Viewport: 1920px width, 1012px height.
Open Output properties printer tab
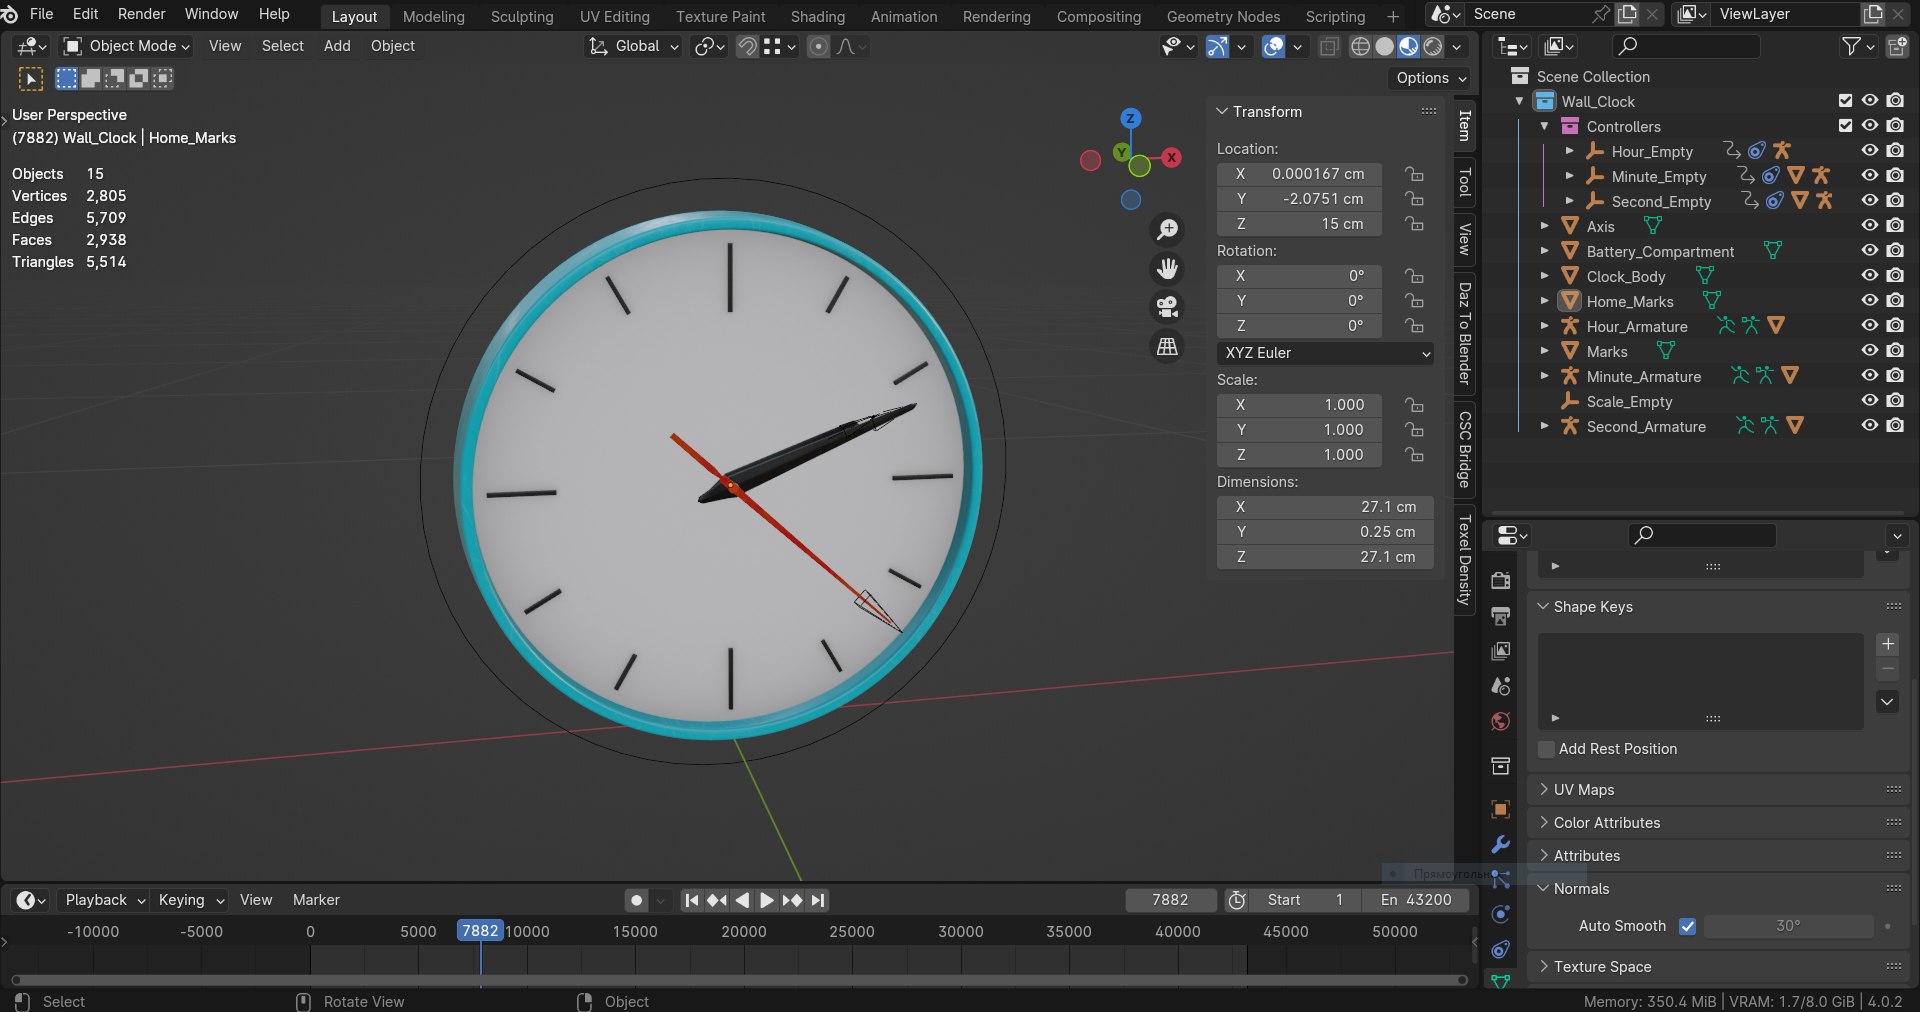(1500, 616)
